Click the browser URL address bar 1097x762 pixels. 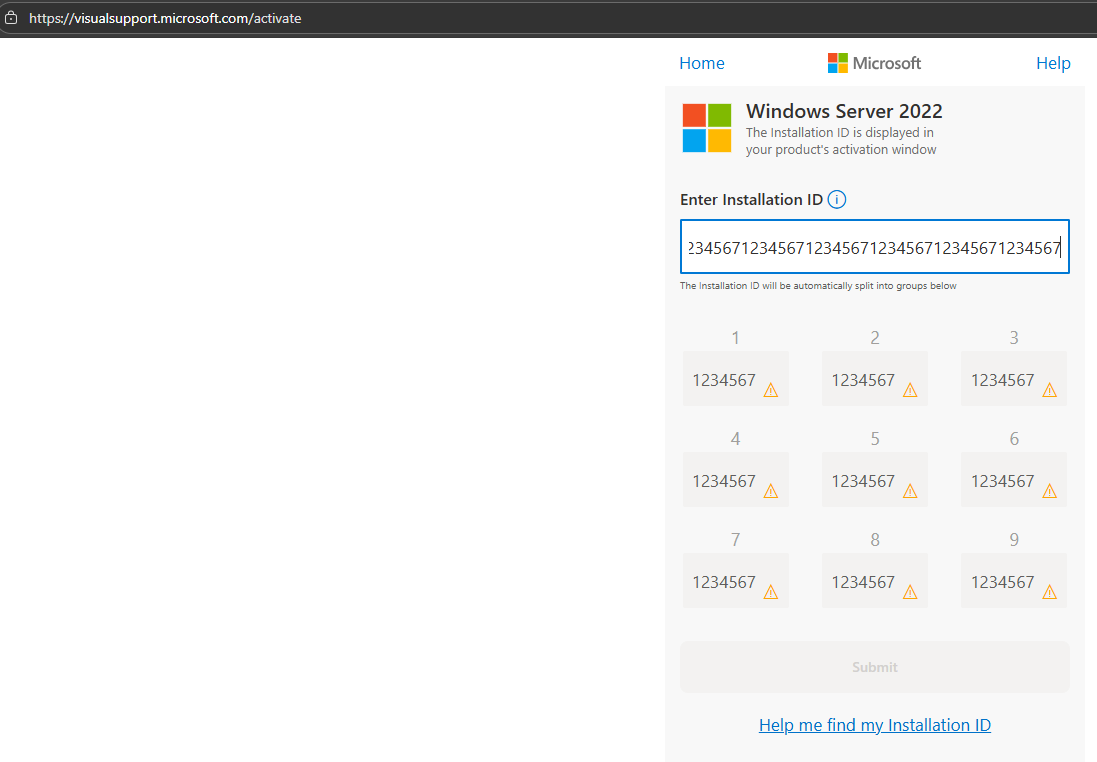coord(548,18)
